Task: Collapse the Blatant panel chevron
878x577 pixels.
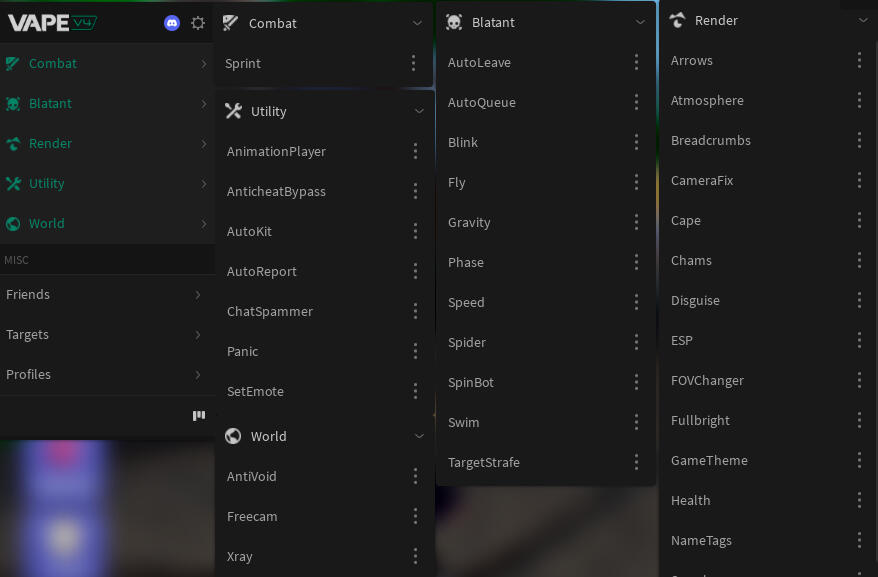Action: pos(640,22)
